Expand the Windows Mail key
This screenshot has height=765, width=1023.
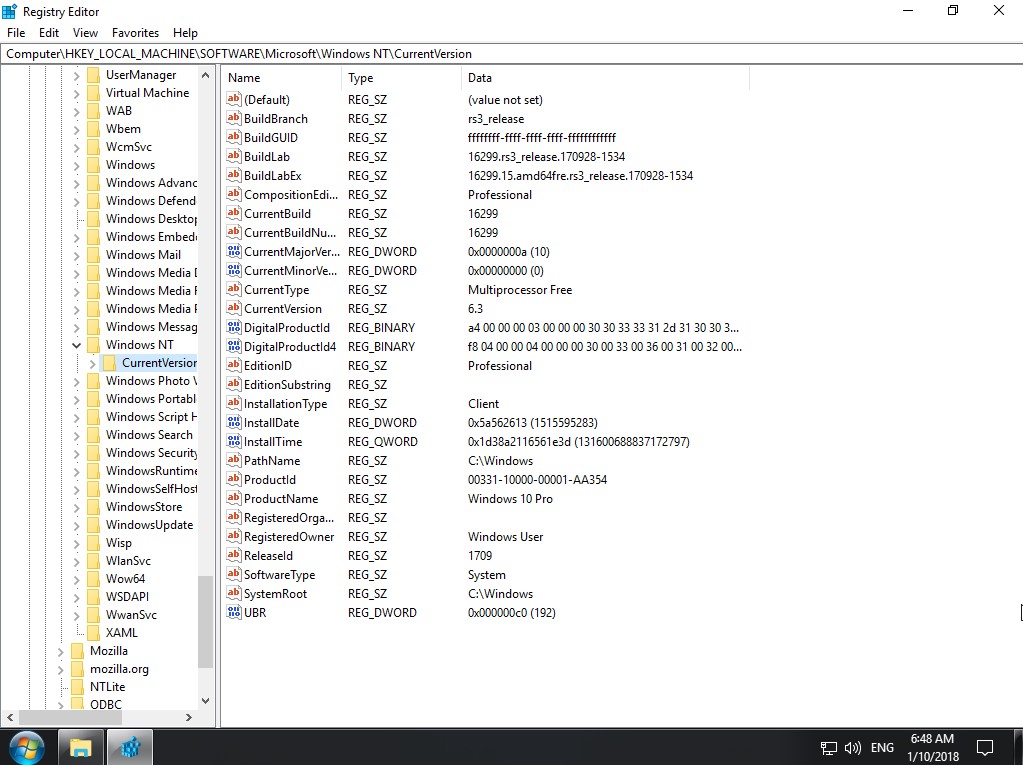(76, 255)
